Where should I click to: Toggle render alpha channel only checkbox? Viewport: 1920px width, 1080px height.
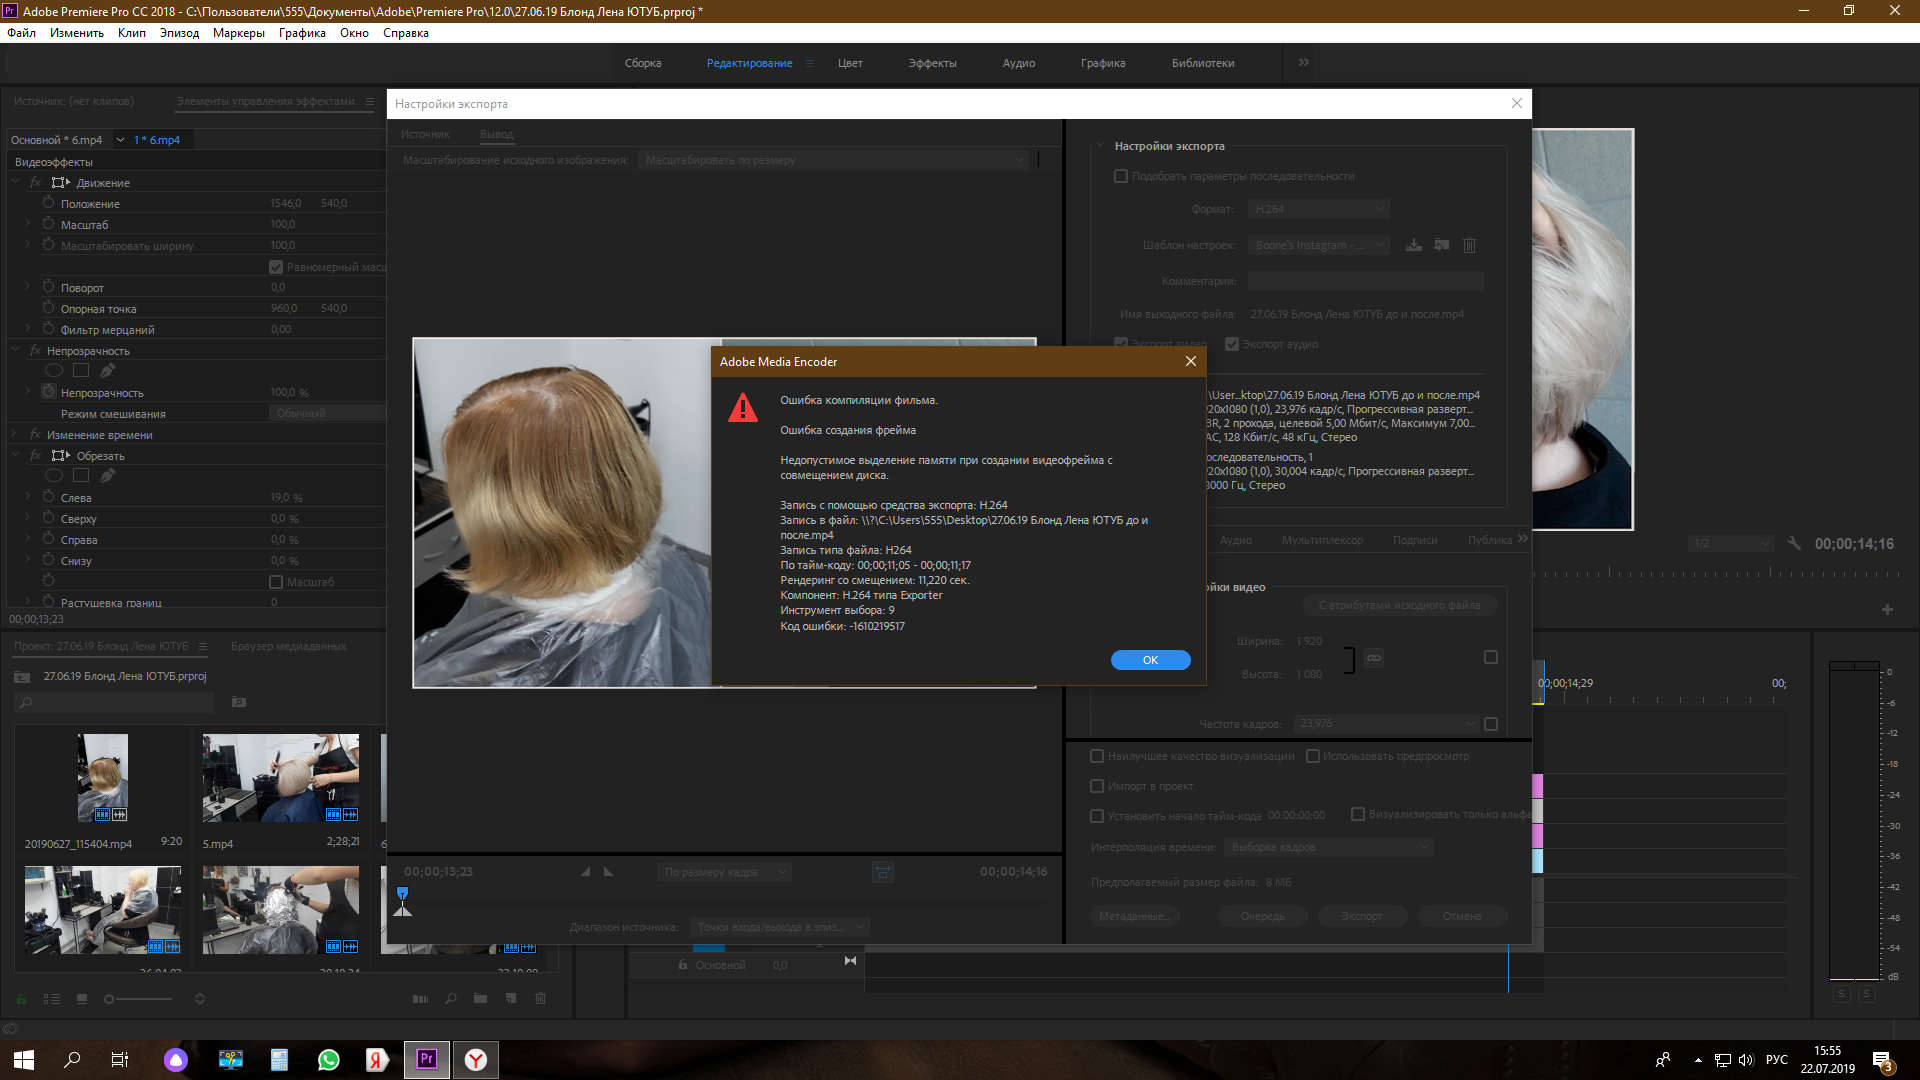[x=1358, y=814]
